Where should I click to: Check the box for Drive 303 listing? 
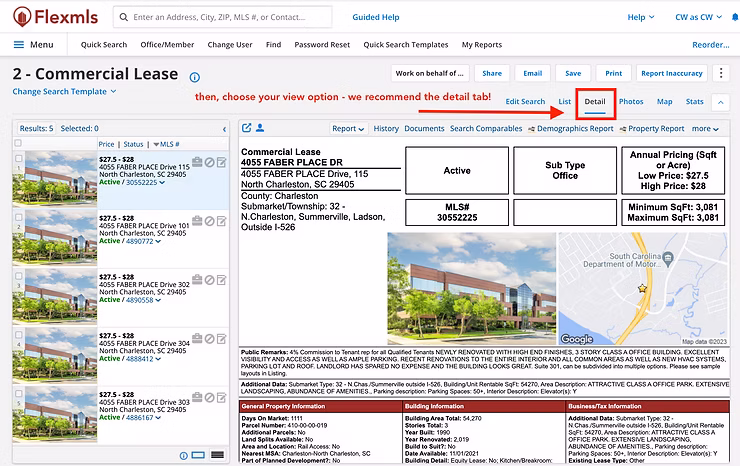[x=18, y=394]
